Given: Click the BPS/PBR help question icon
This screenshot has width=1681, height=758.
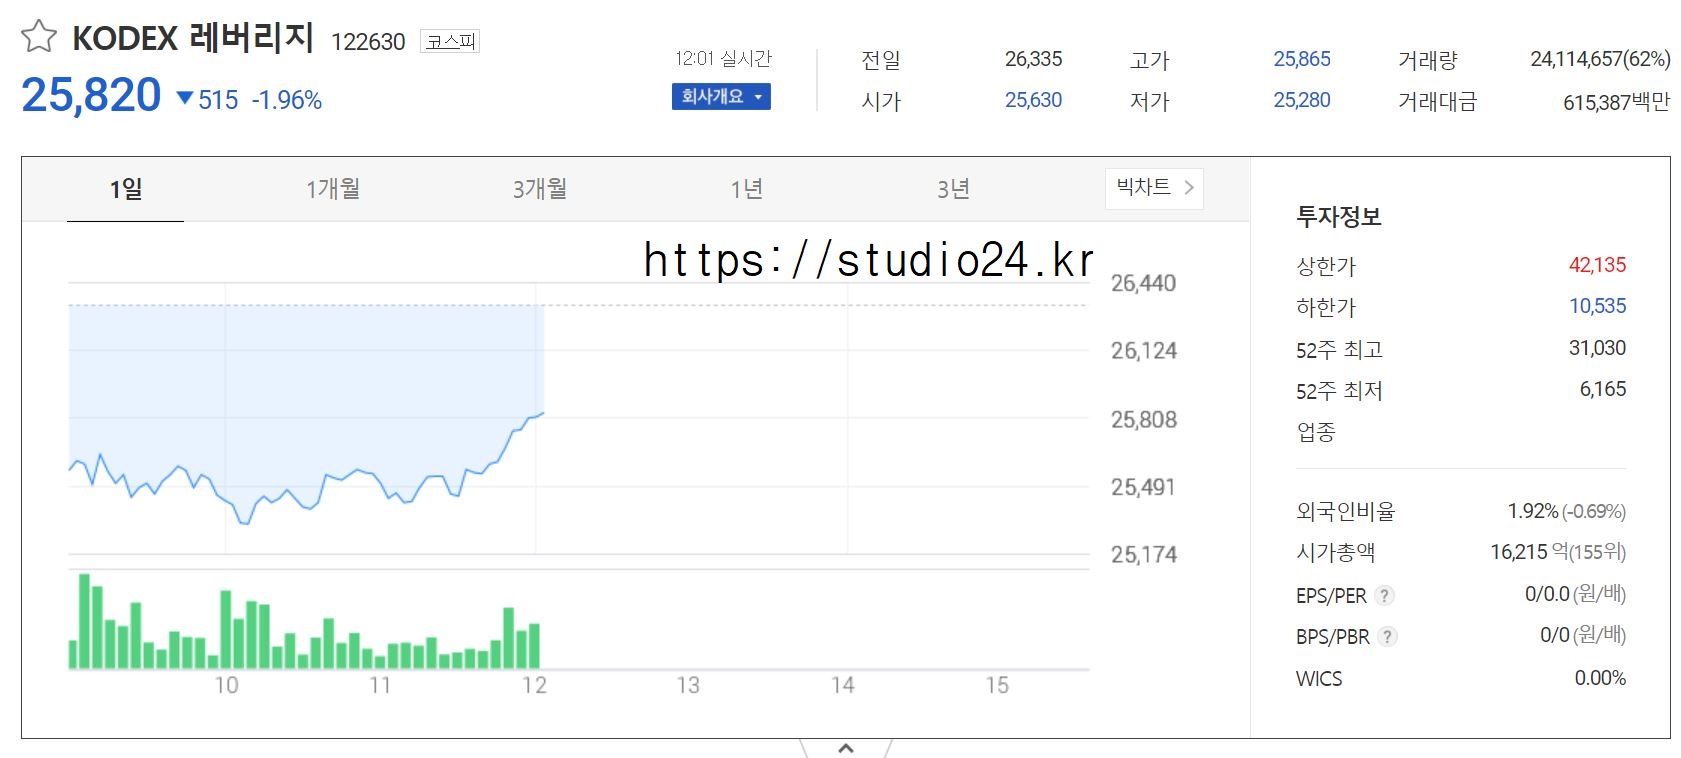Looking at the screenshot, I should (x=1387, y=637).
